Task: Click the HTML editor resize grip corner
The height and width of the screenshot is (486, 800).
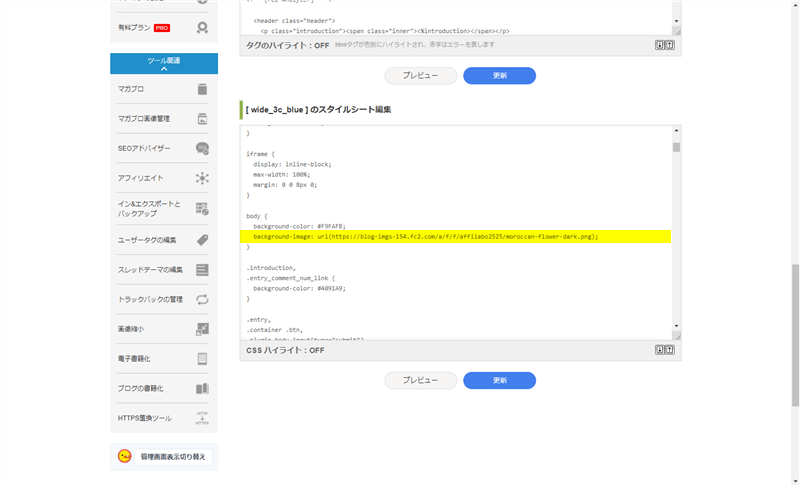Action: coord(677,32)
